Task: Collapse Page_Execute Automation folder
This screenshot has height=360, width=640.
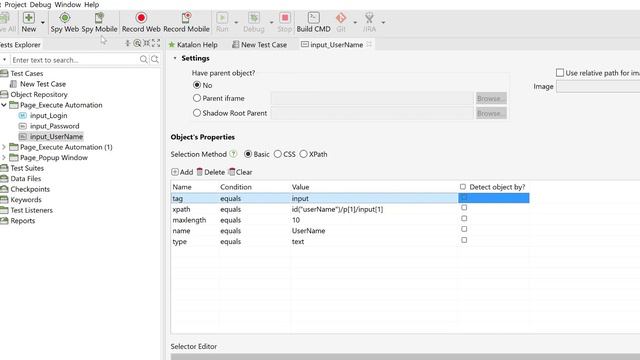Action: (x=4, y=105)
